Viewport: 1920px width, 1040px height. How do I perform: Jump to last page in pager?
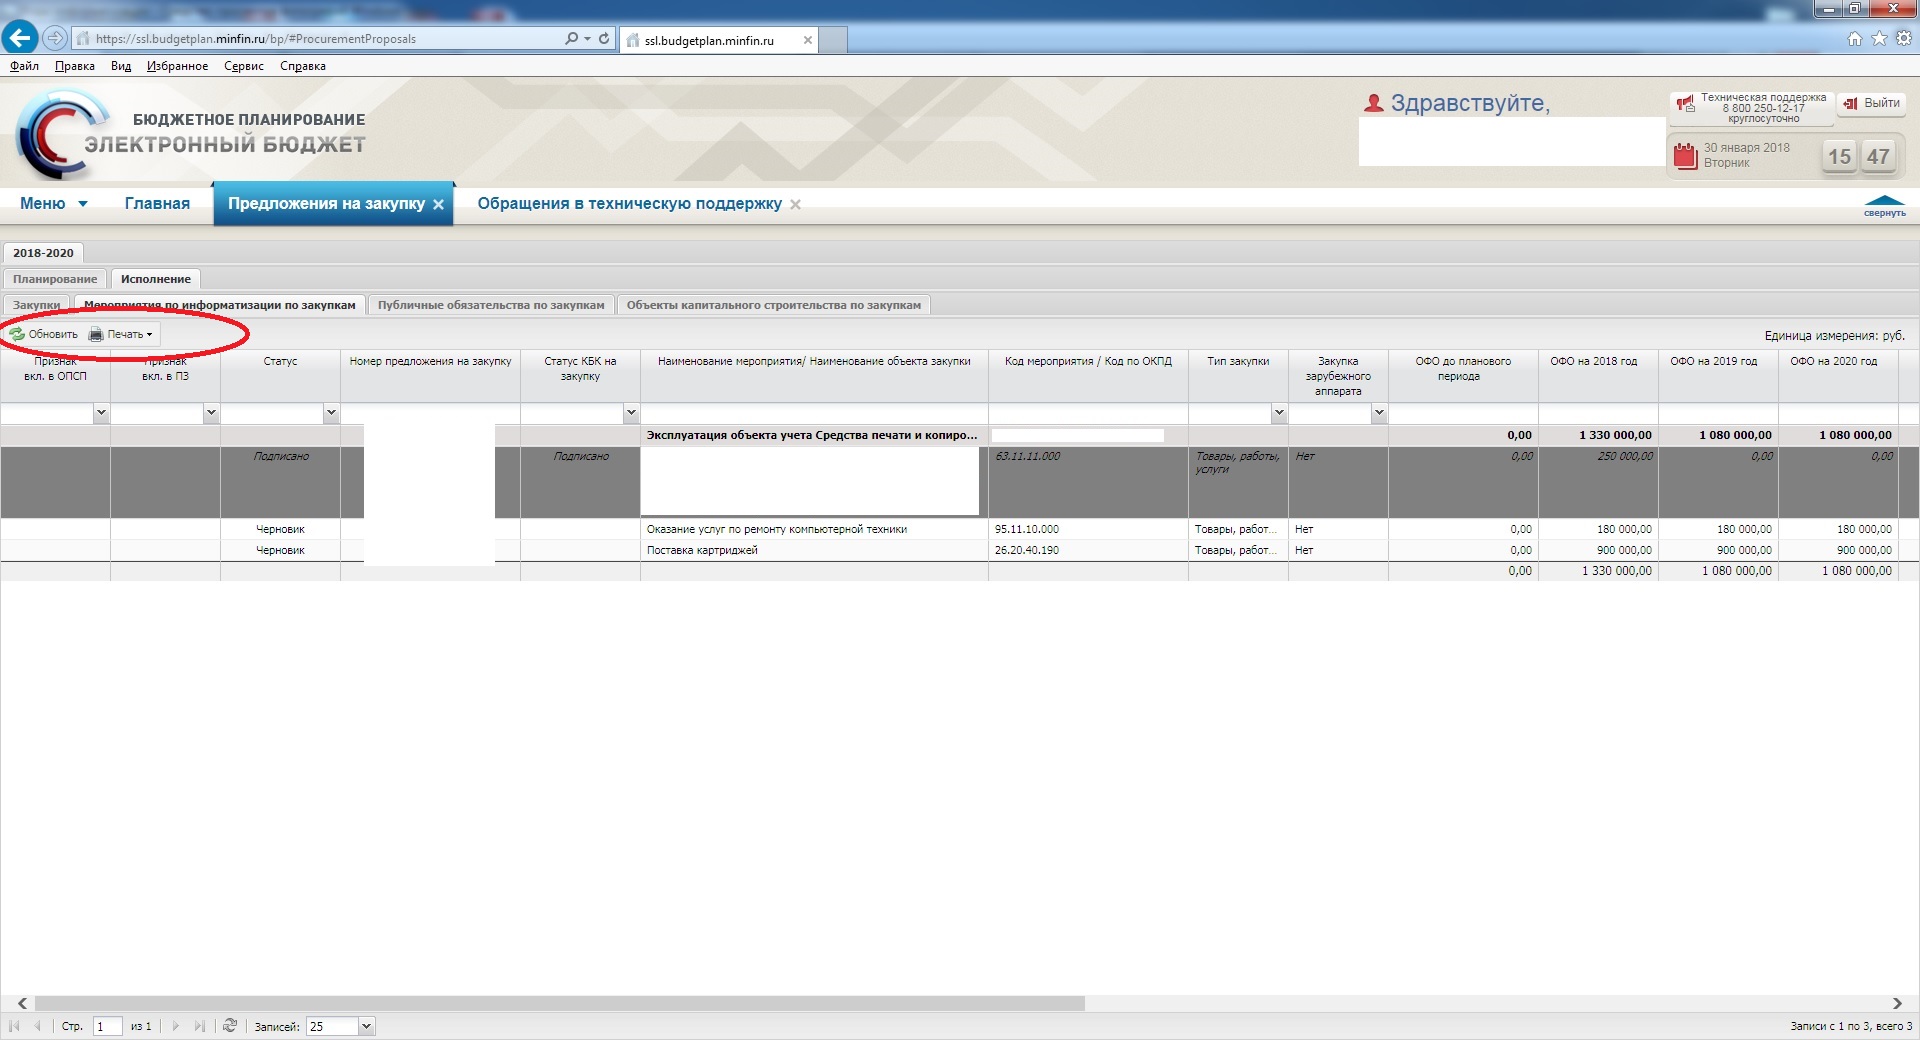click(200, 1026)
